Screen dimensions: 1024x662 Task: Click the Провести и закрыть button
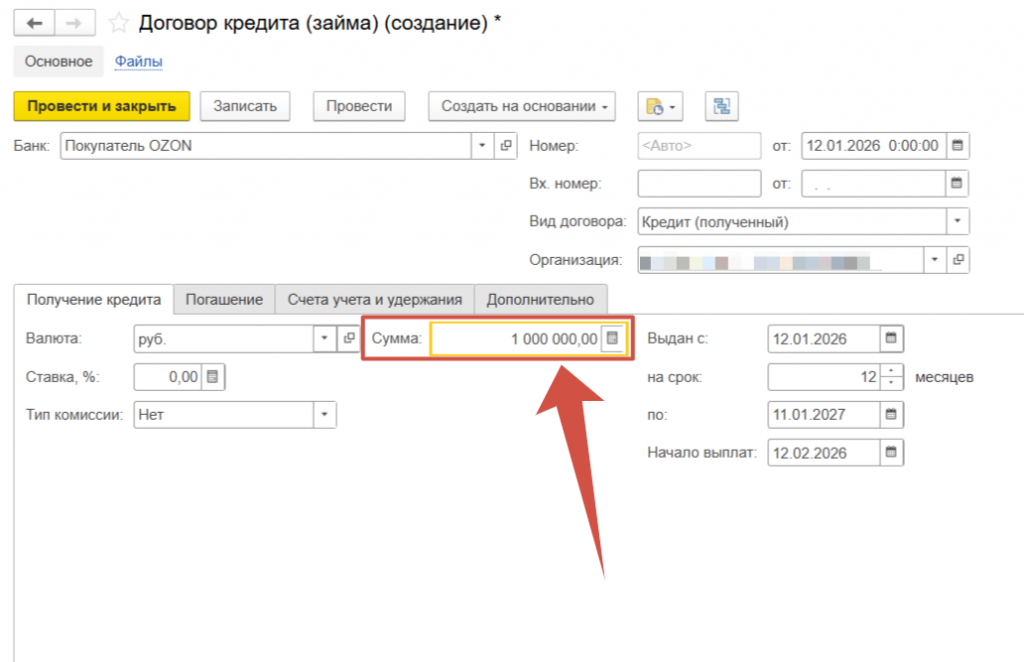[101, 106]
